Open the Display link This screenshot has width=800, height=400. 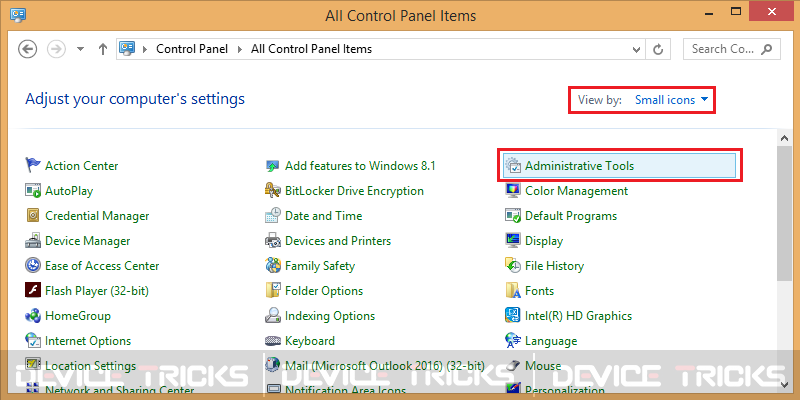[x=544, y=240]
